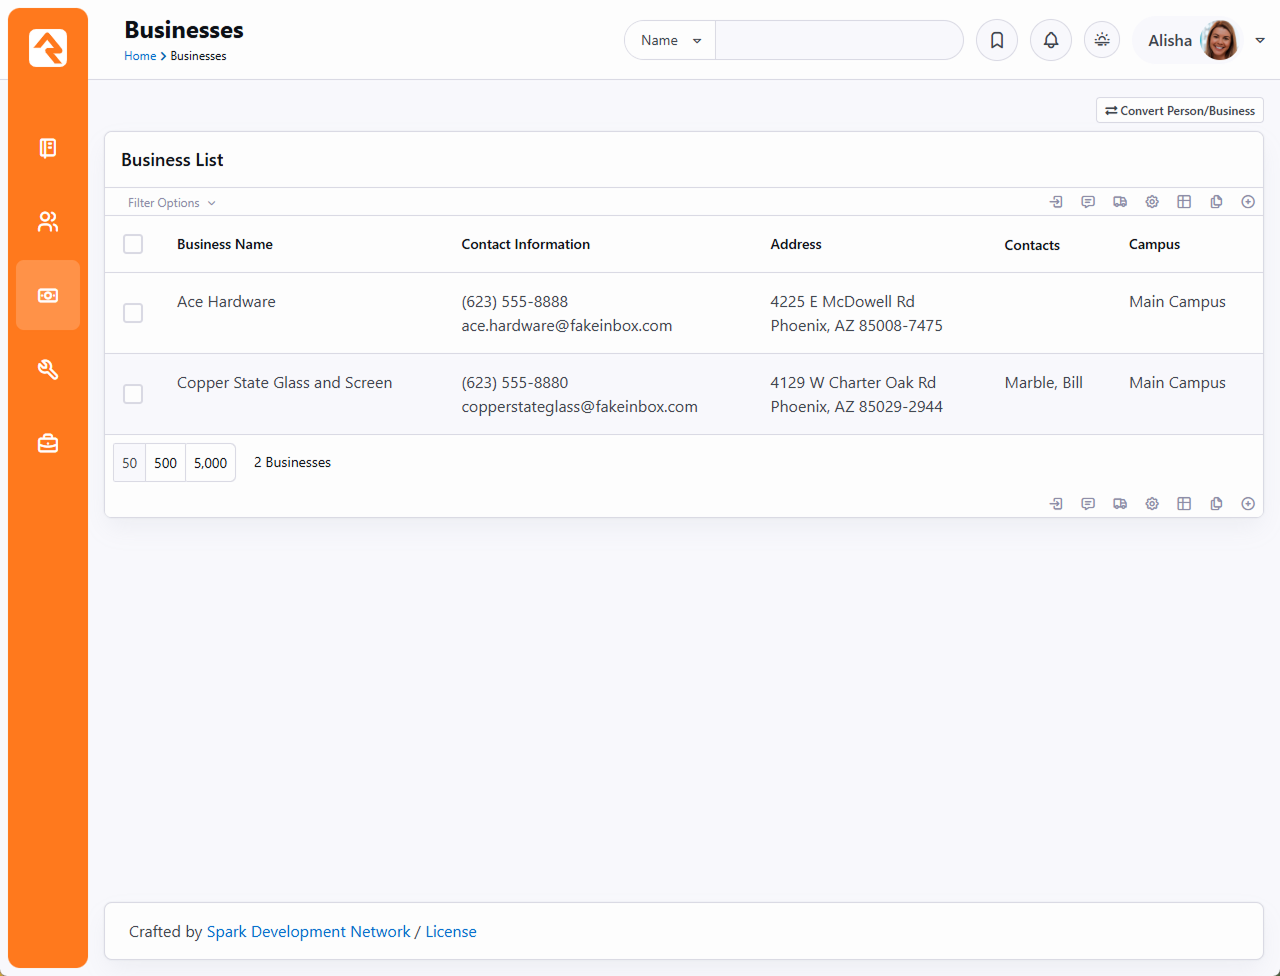Image resolution: width=1280 pixels, height=976 pixels.
Task: Click the top toolbar's table export icon
Action: (x=1184, y=202)
